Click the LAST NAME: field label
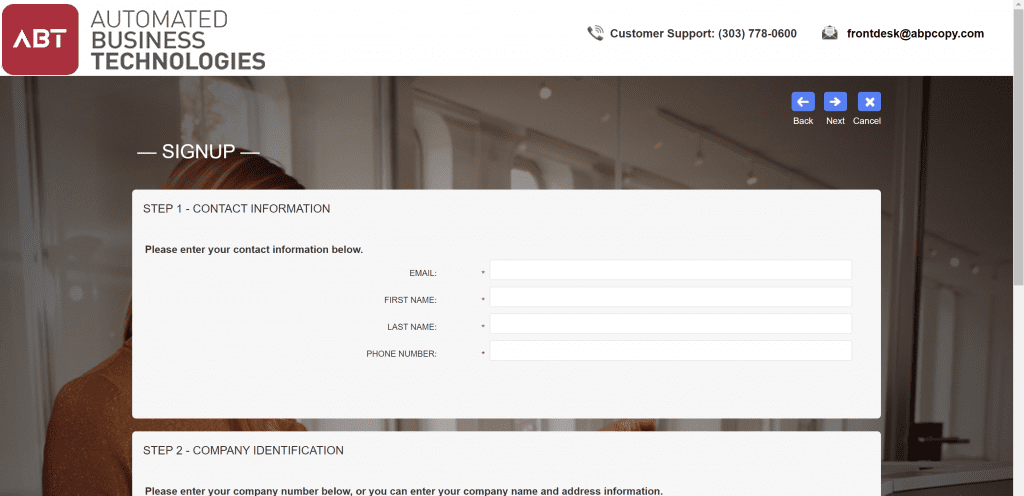The image size is (1024, 496). point(411,327)
